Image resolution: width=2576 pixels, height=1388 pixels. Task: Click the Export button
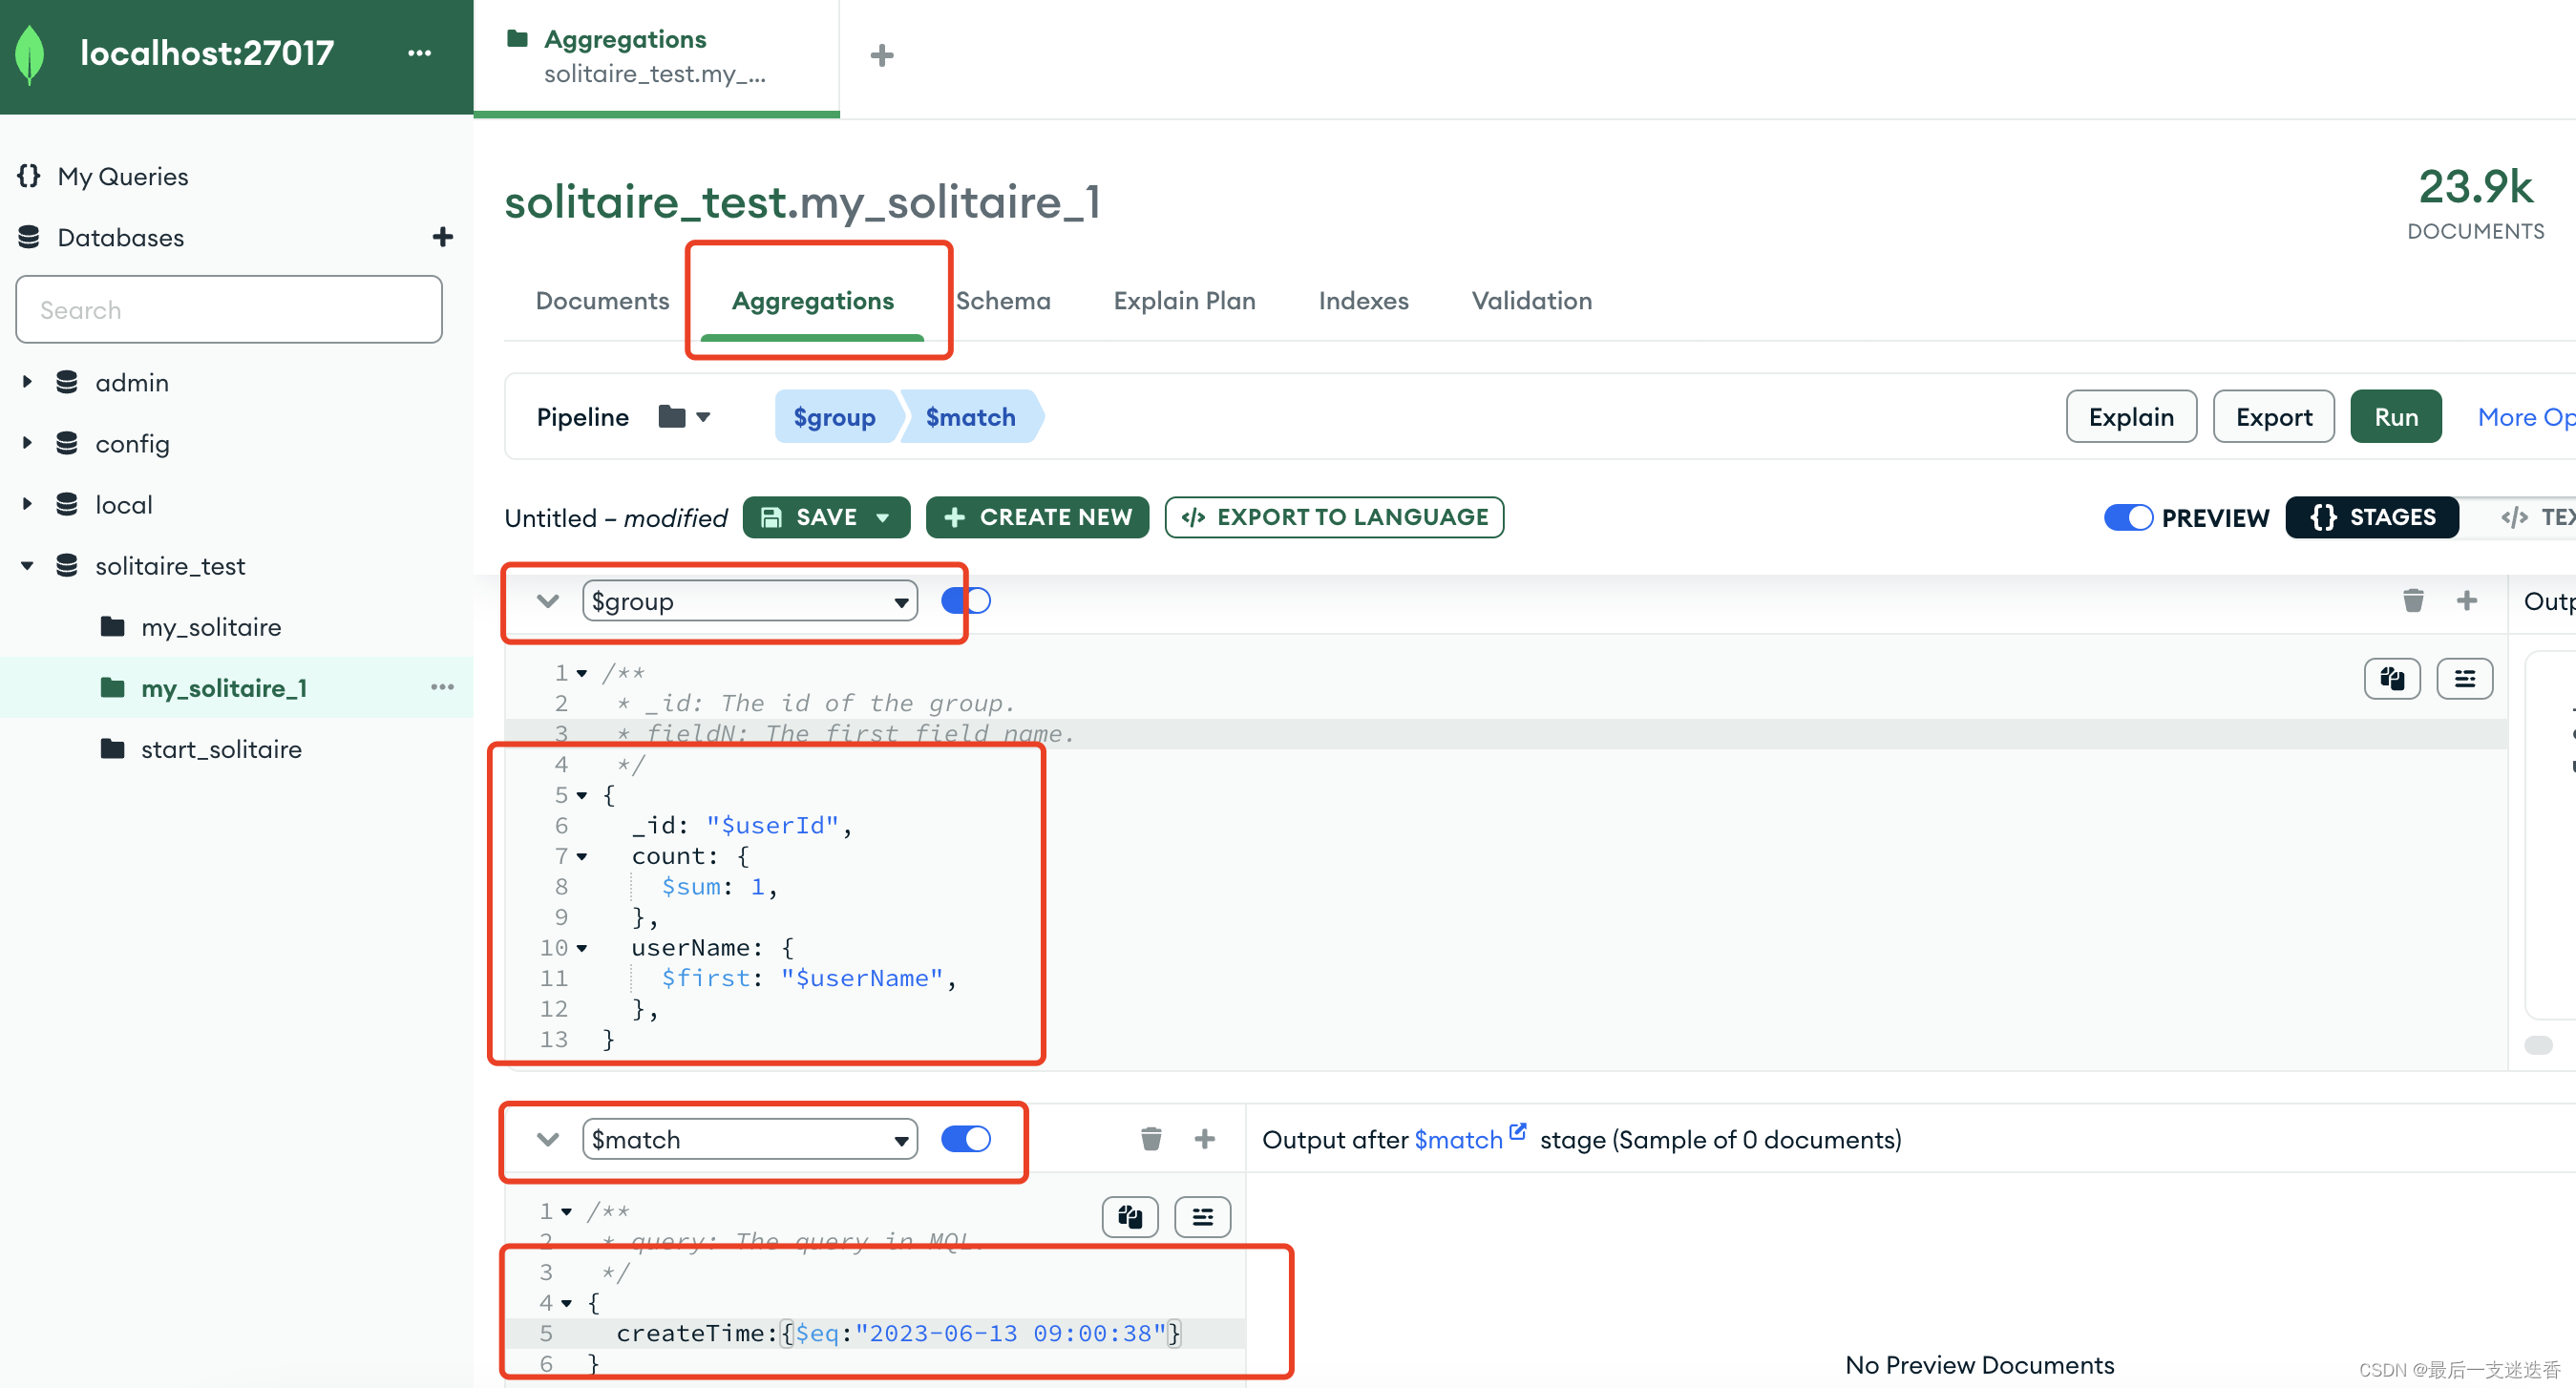(2273, 417)
